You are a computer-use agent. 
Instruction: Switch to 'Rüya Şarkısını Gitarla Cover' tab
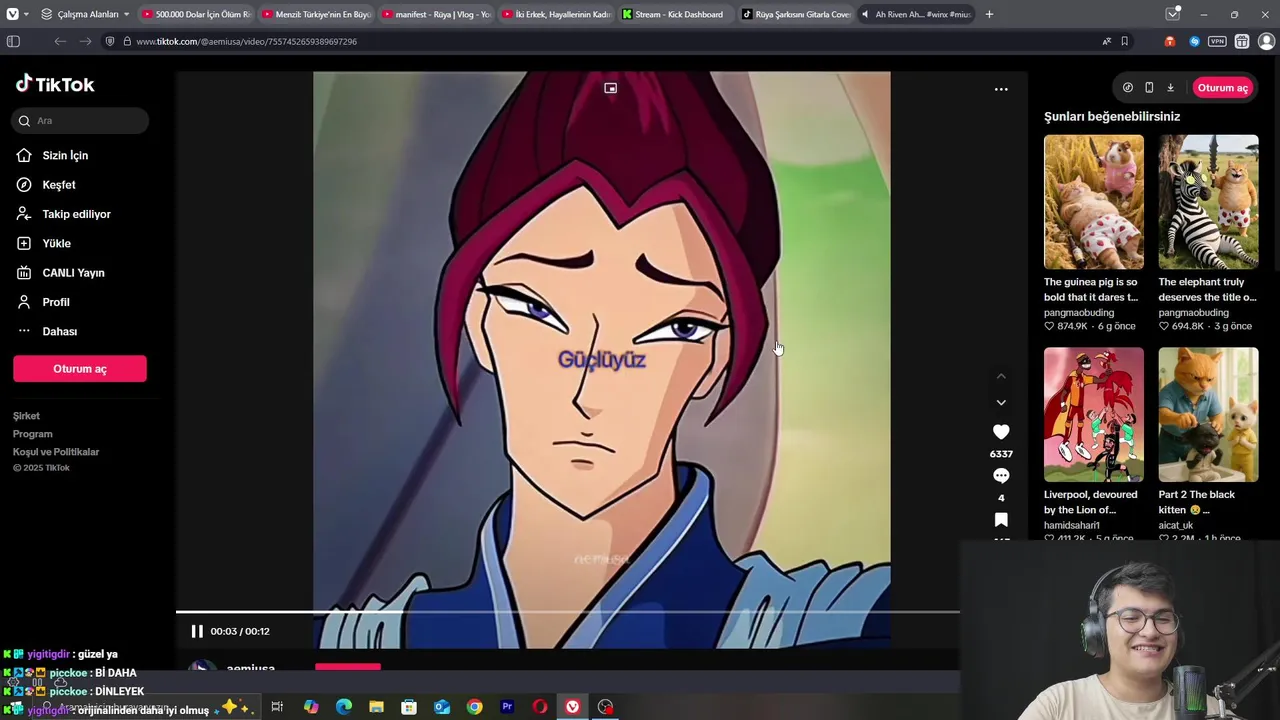point(796,14)
